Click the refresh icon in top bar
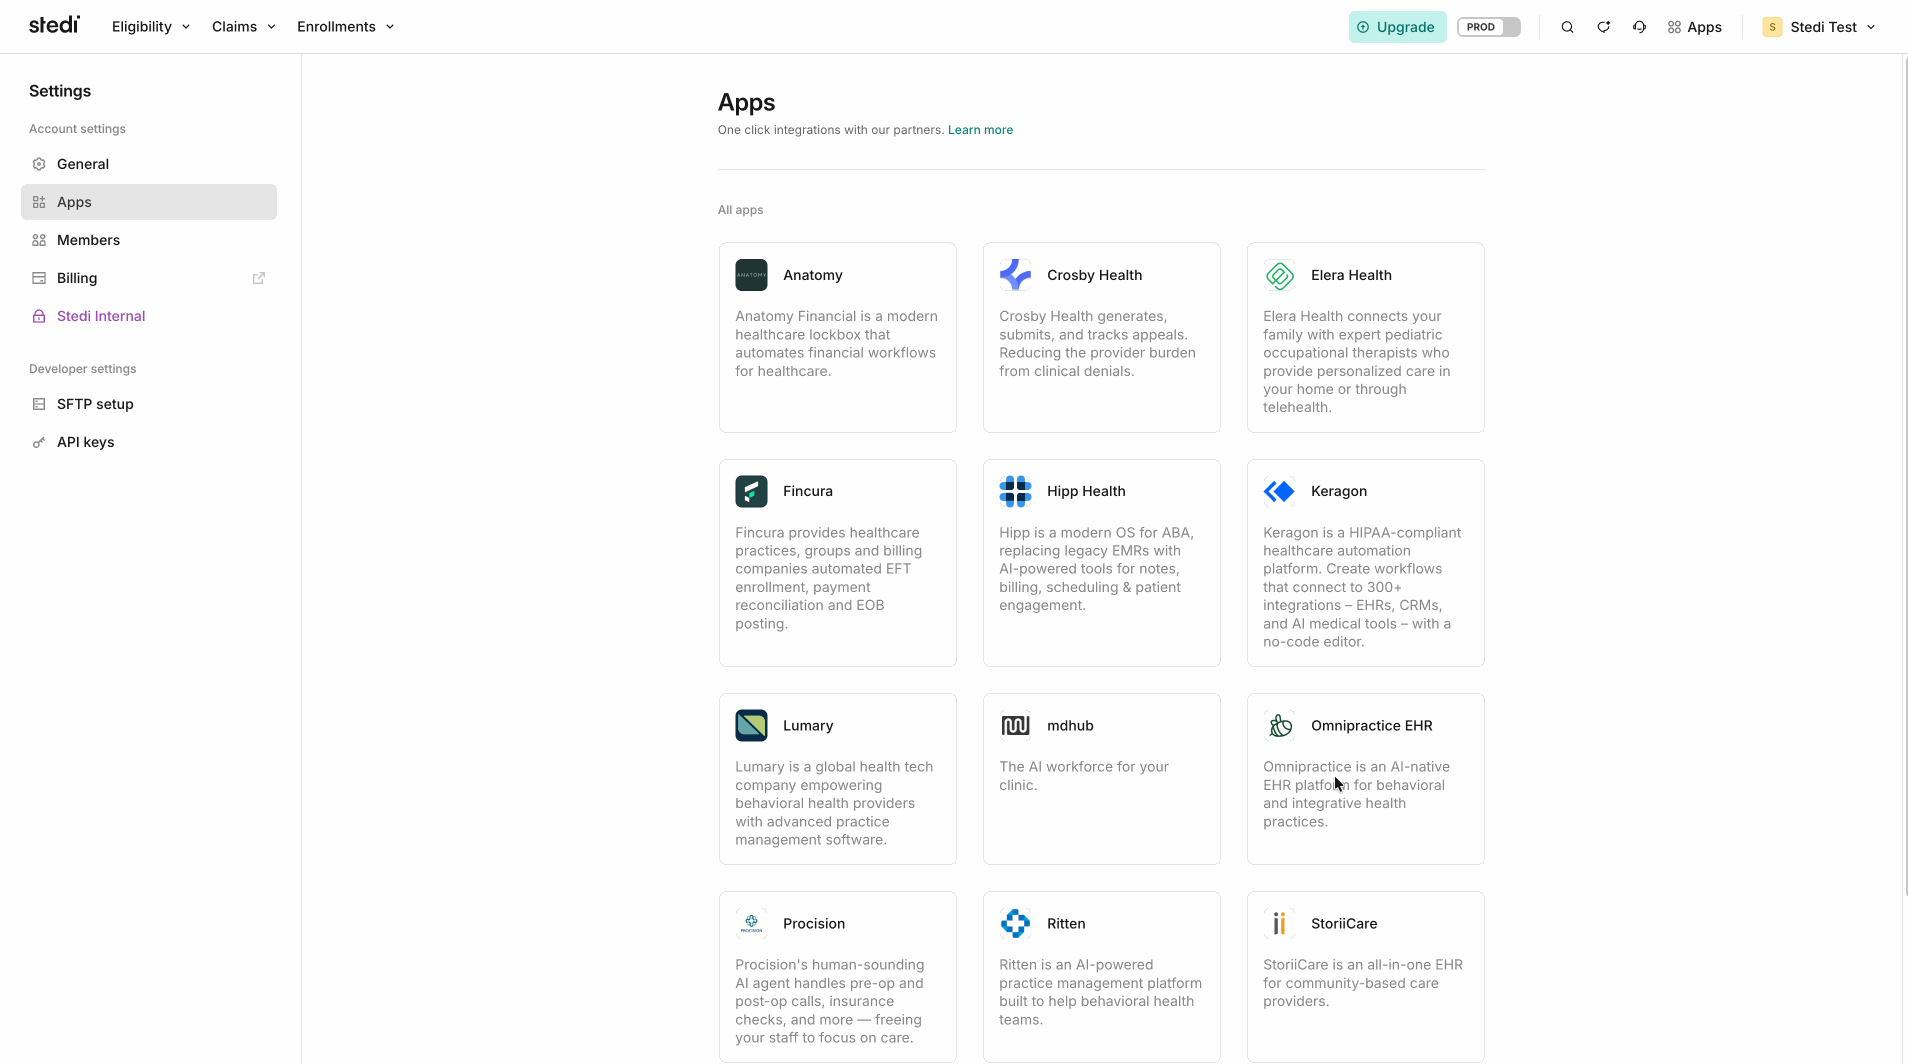1908x1064 pixels. tap(1603, 27)
